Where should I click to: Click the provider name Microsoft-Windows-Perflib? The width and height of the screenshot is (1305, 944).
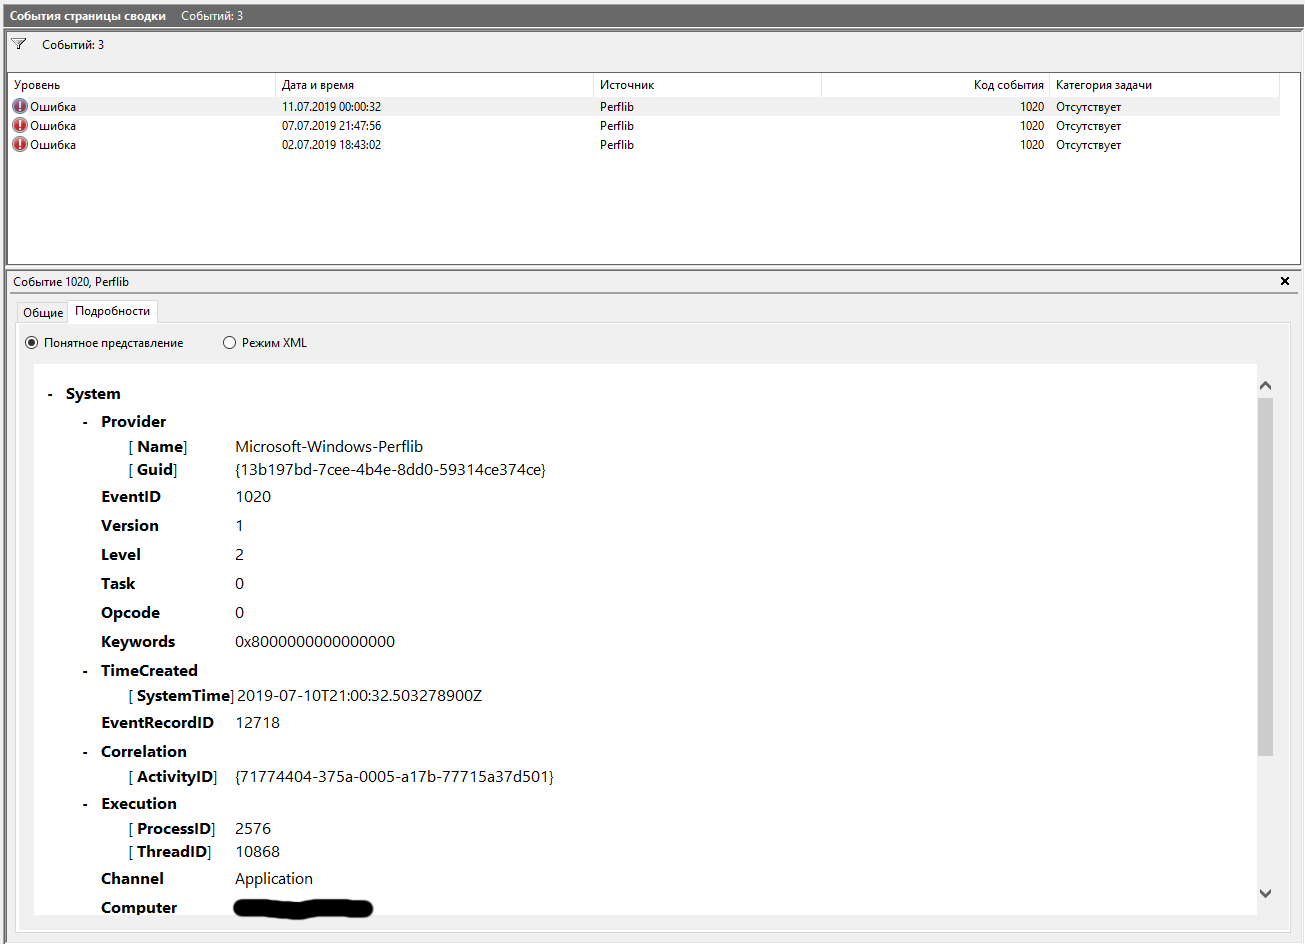coord(329,447)
